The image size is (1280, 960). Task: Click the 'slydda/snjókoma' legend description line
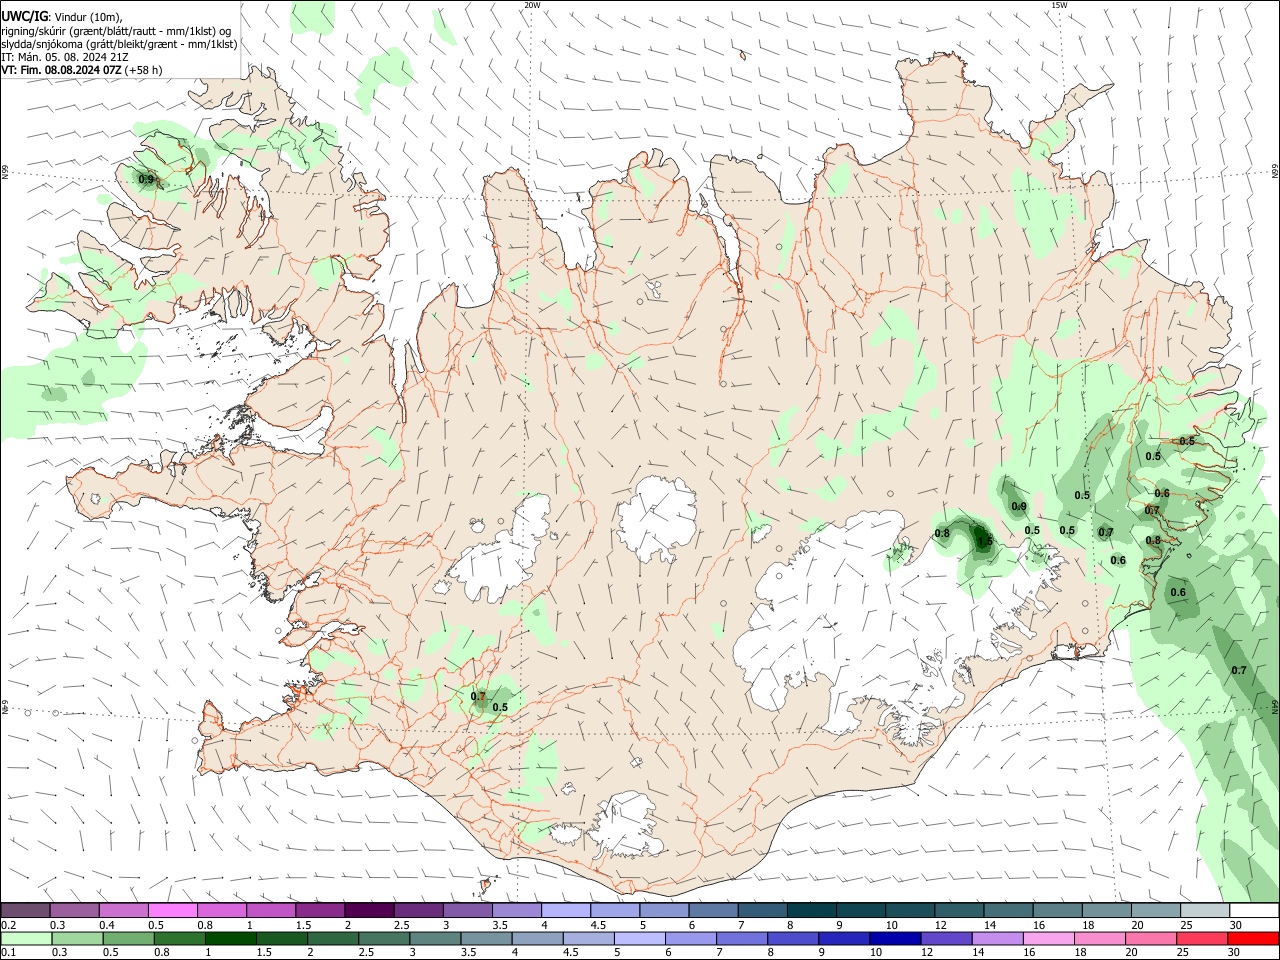[x=119, y=44]
